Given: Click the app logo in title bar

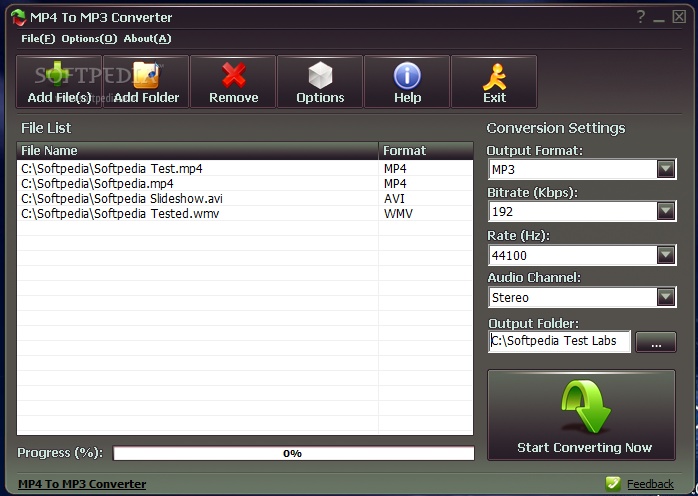Looking at the screenshot, I should (x=19, y=17).
